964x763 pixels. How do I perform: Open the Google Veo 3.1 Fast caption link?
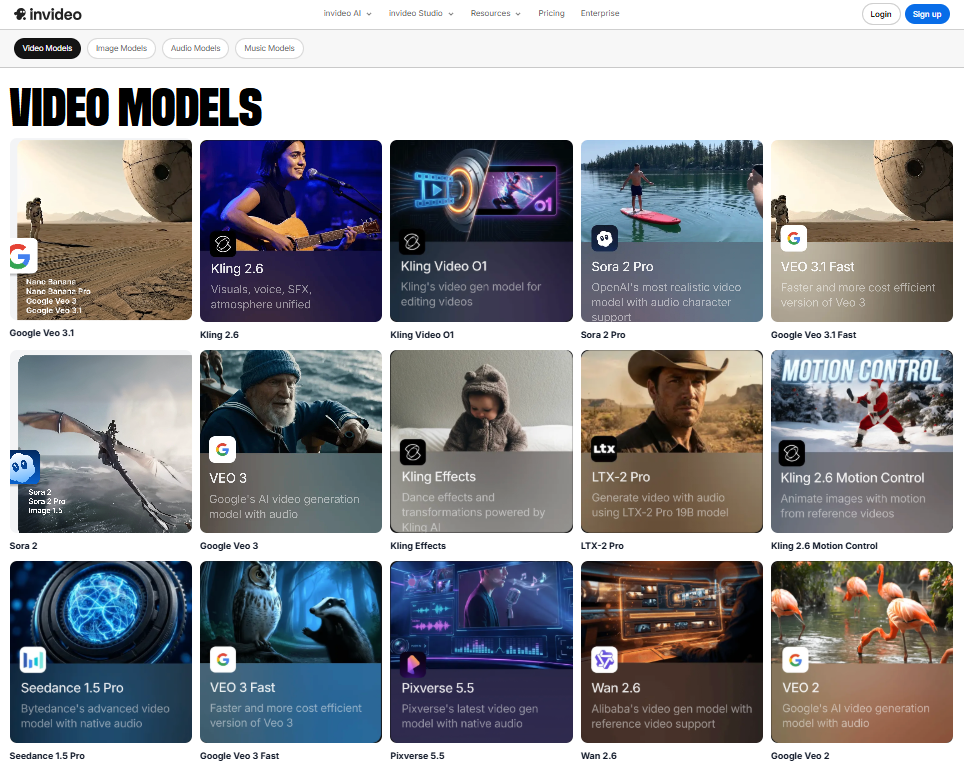(x=813, y=335)
